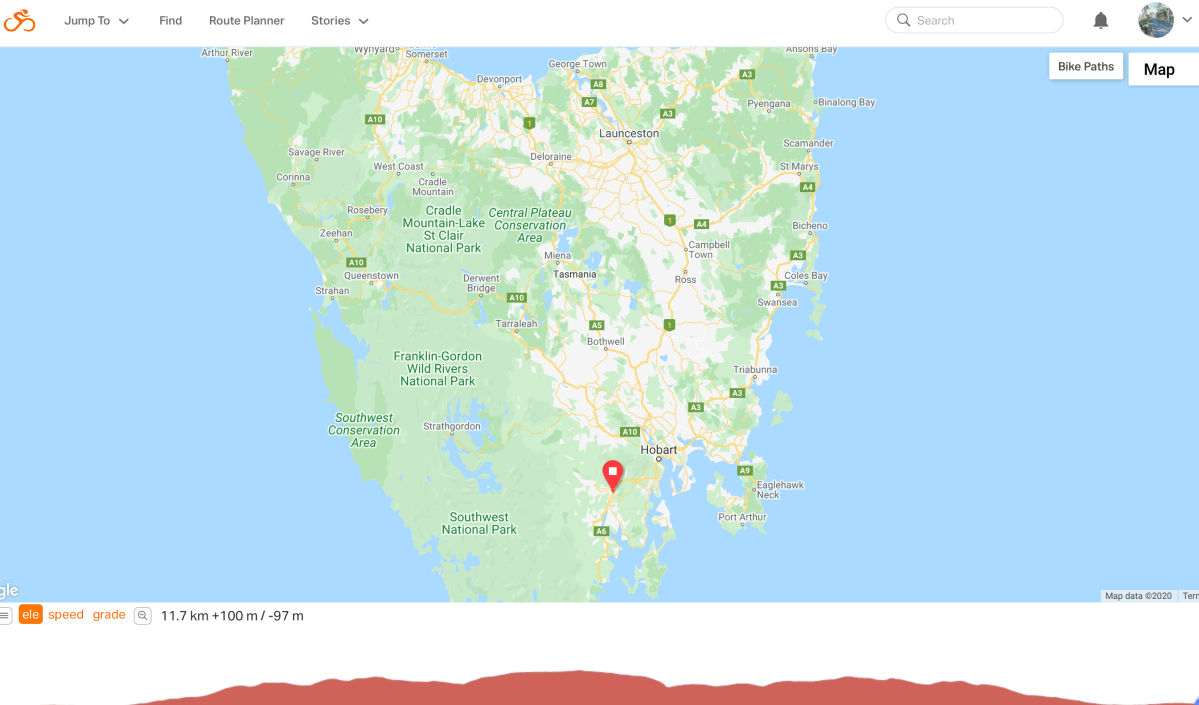Expand the Stories dropdown menu

(340, 21)
